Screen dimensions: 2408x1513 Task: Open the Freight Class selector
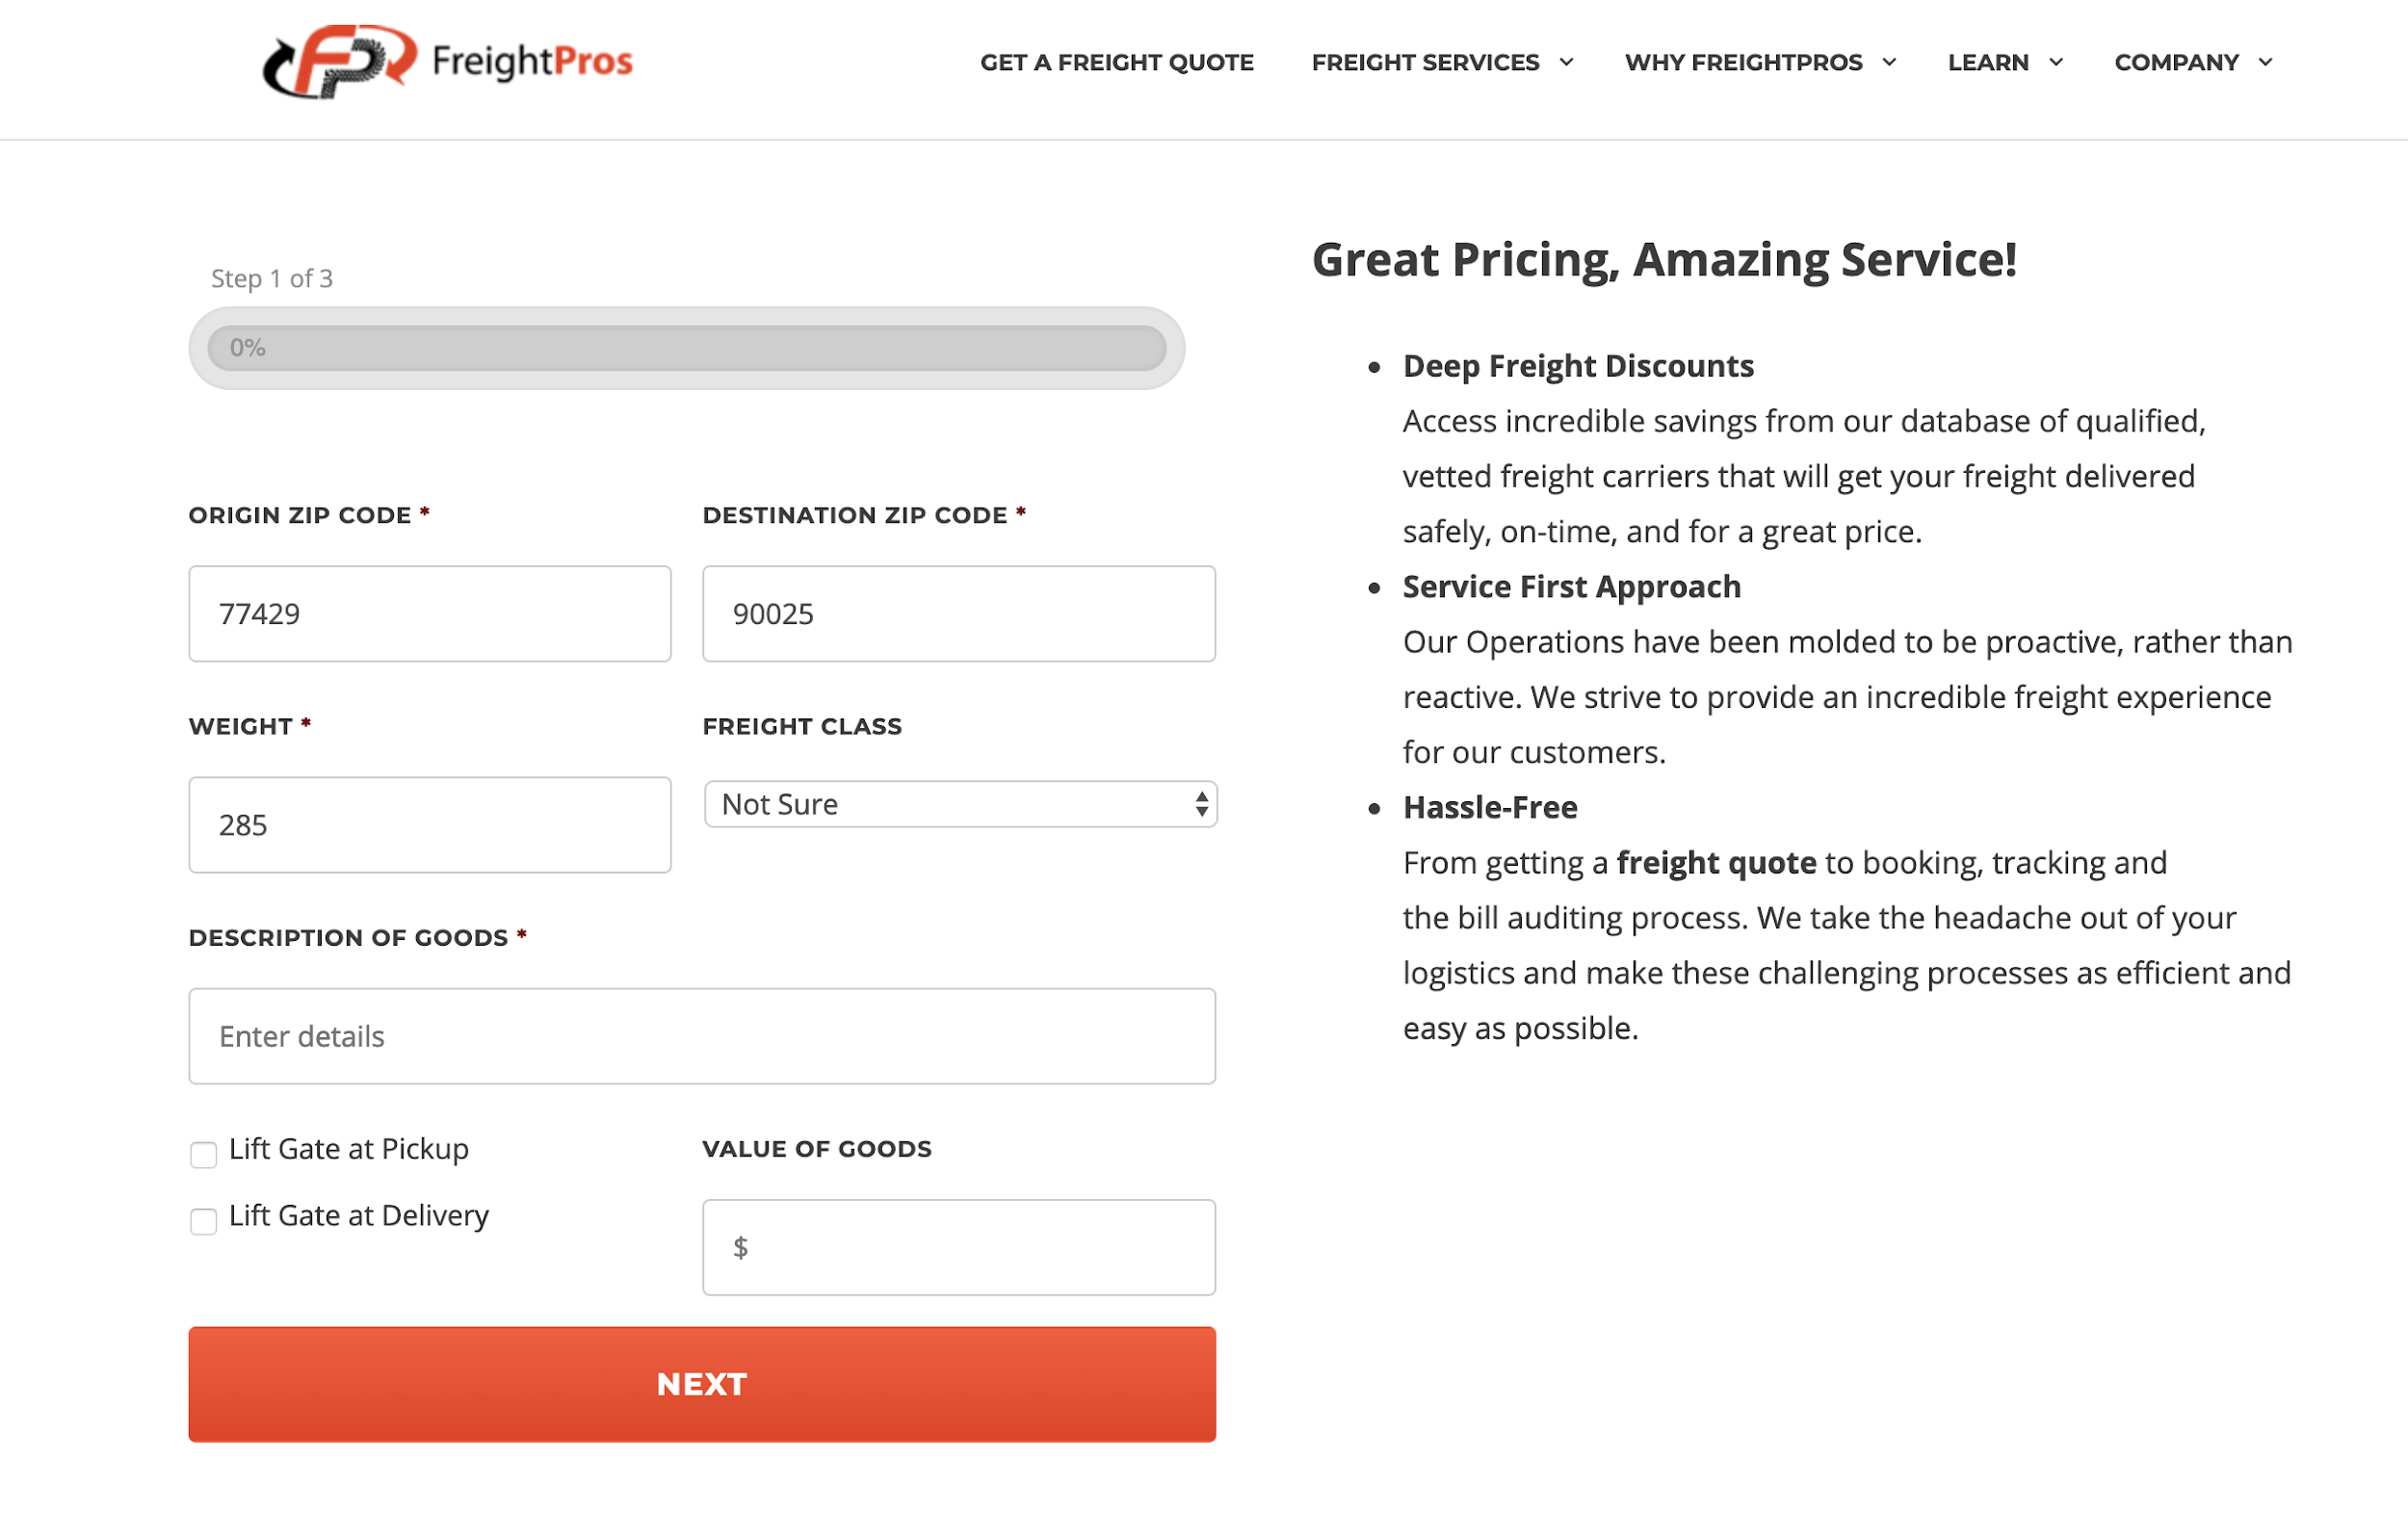click(x=959, y=804)
